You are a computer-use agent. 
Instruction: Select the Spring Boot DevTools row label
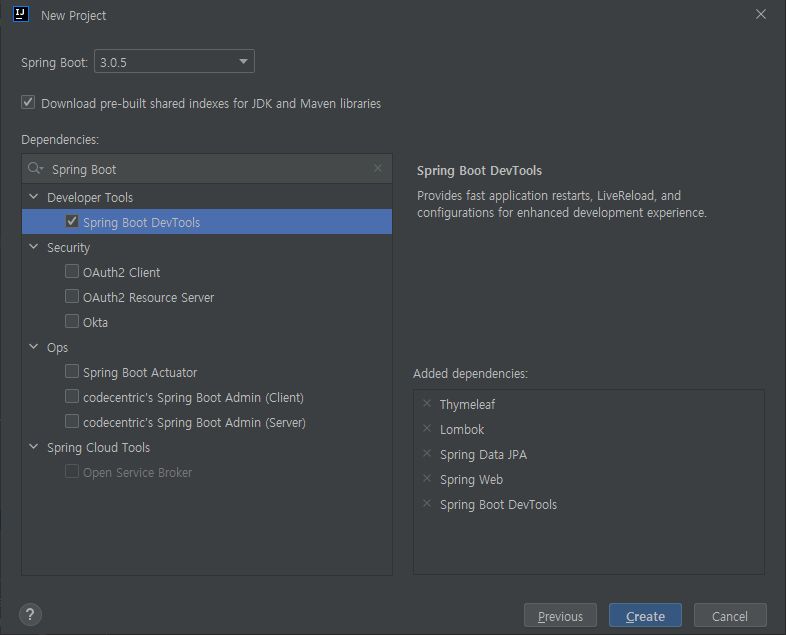141,223
